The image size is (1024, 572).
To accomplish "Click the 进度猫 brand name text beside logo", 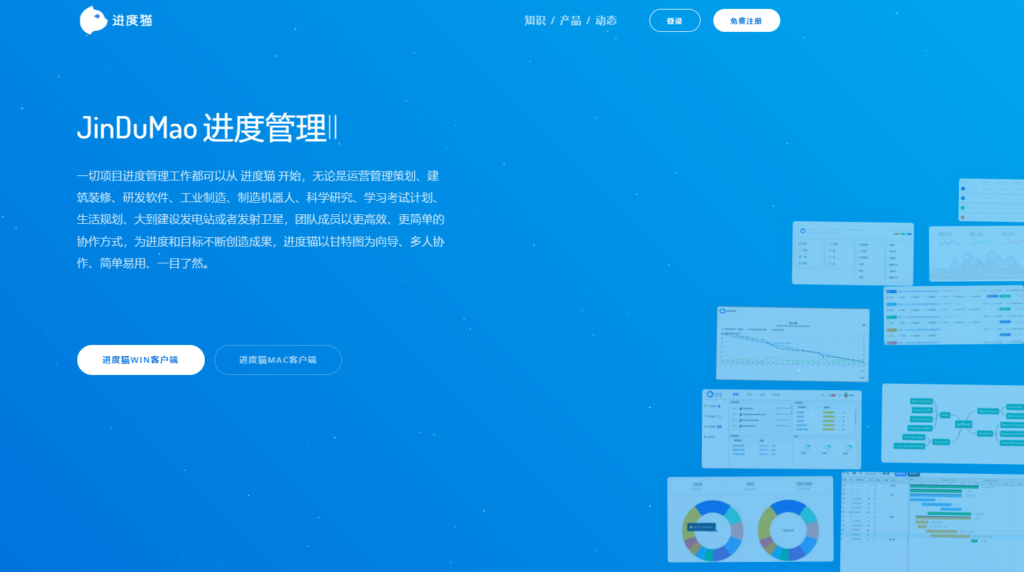I will (x=132, y=21).
